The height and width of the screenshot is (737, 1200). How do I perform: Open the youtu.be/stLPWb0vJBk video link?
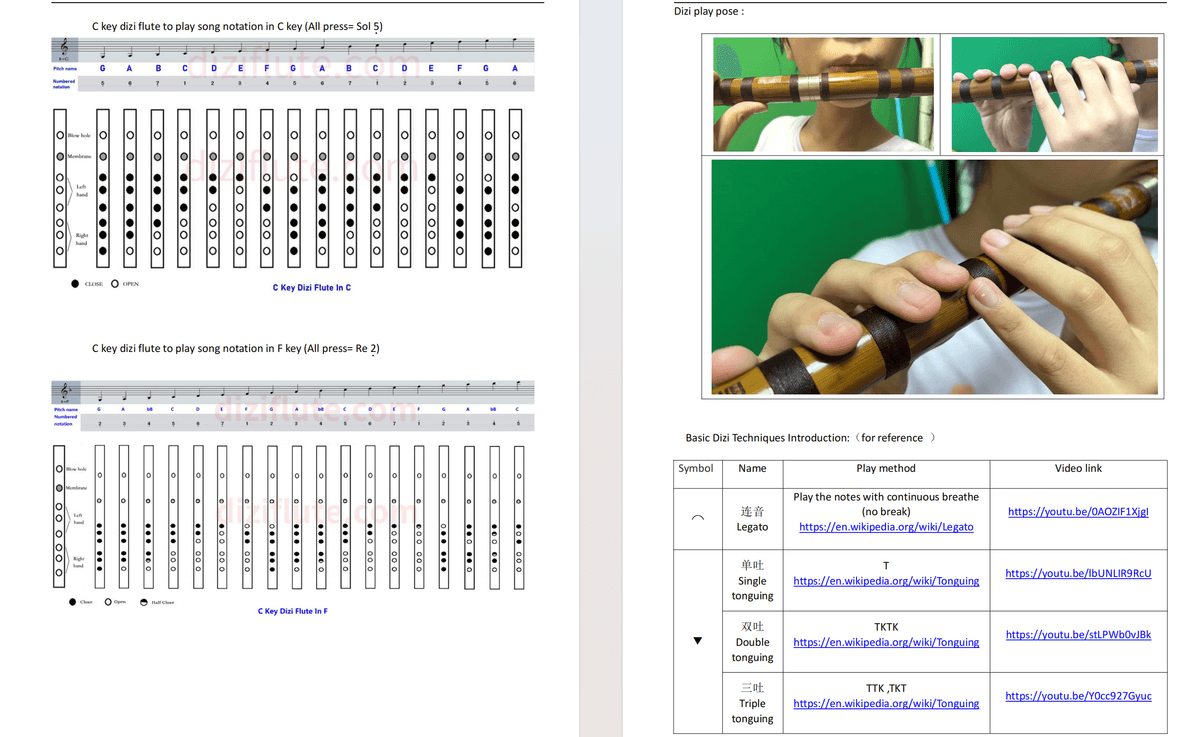coord(1078,635)
